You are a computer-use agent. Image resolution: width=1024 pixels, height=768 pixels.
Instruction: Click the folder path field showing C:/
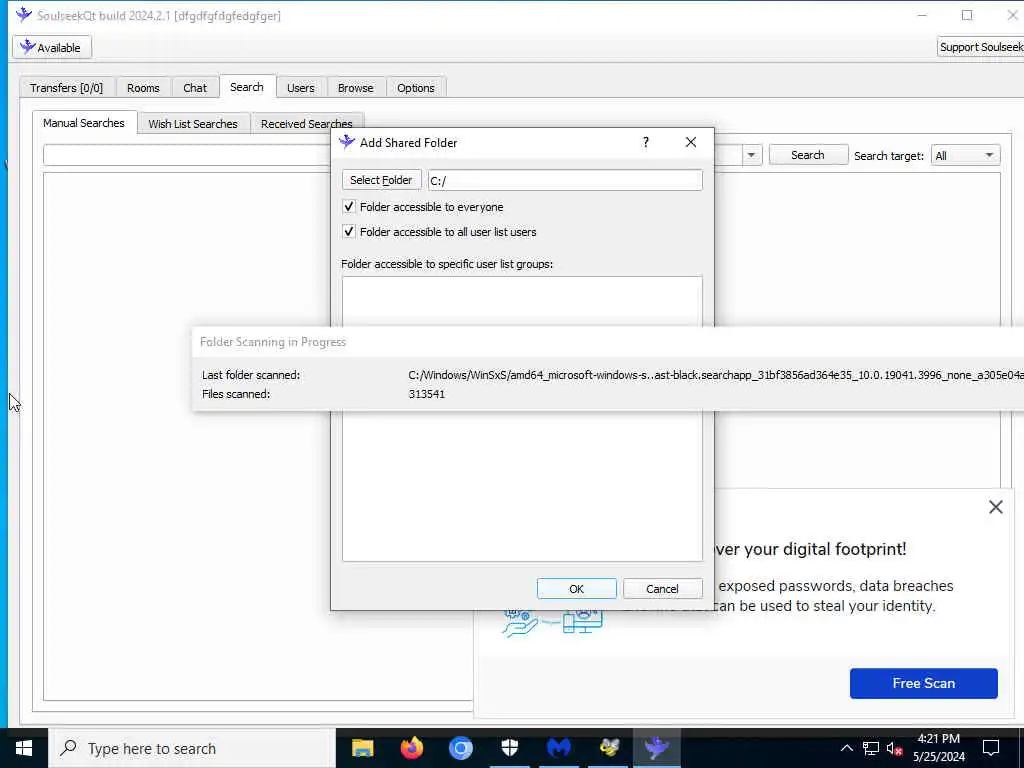point(565,180)
